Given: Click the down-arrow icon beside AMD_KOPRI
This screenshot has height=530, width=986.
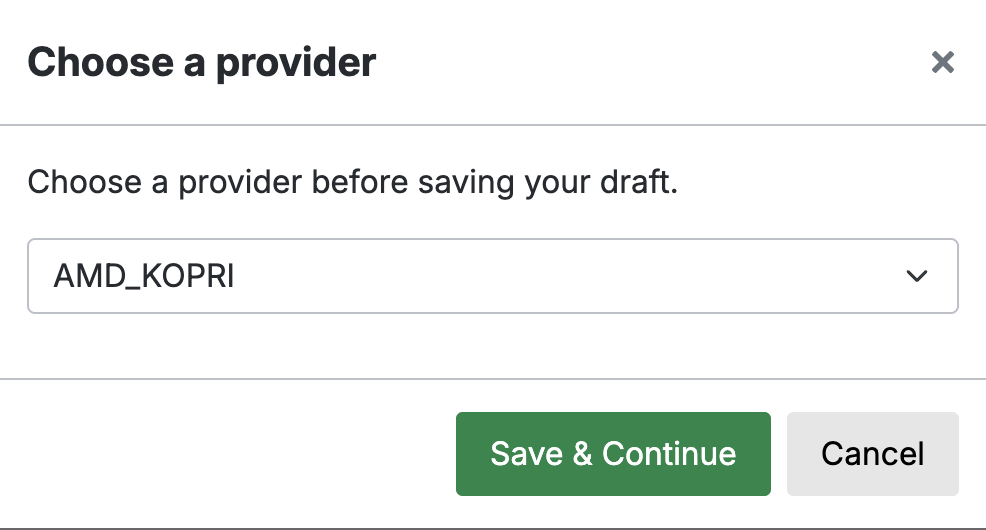Looking at the screenshot, I should pos(916,276).
